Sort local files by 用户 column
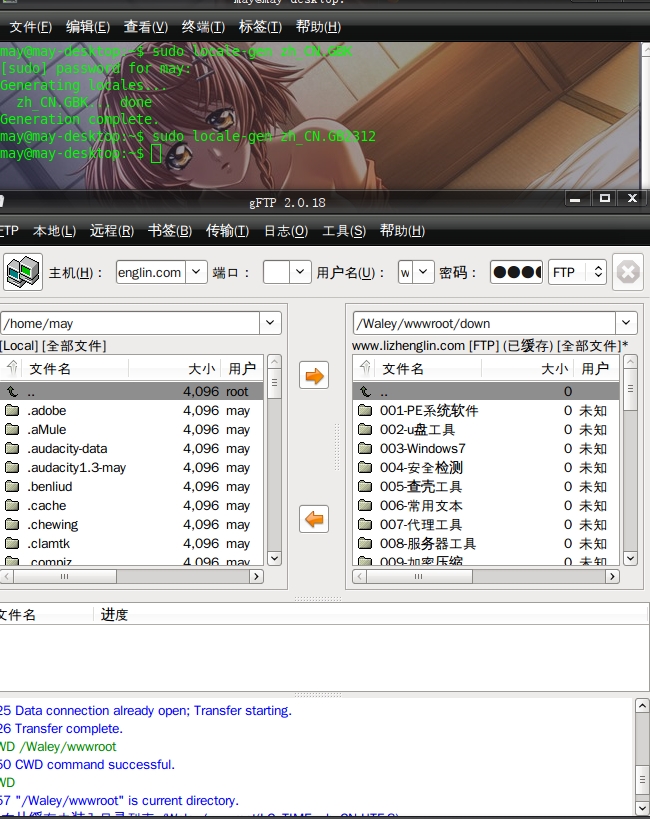Viewport: 650px width, 819px height. click(x=242, y=368)
